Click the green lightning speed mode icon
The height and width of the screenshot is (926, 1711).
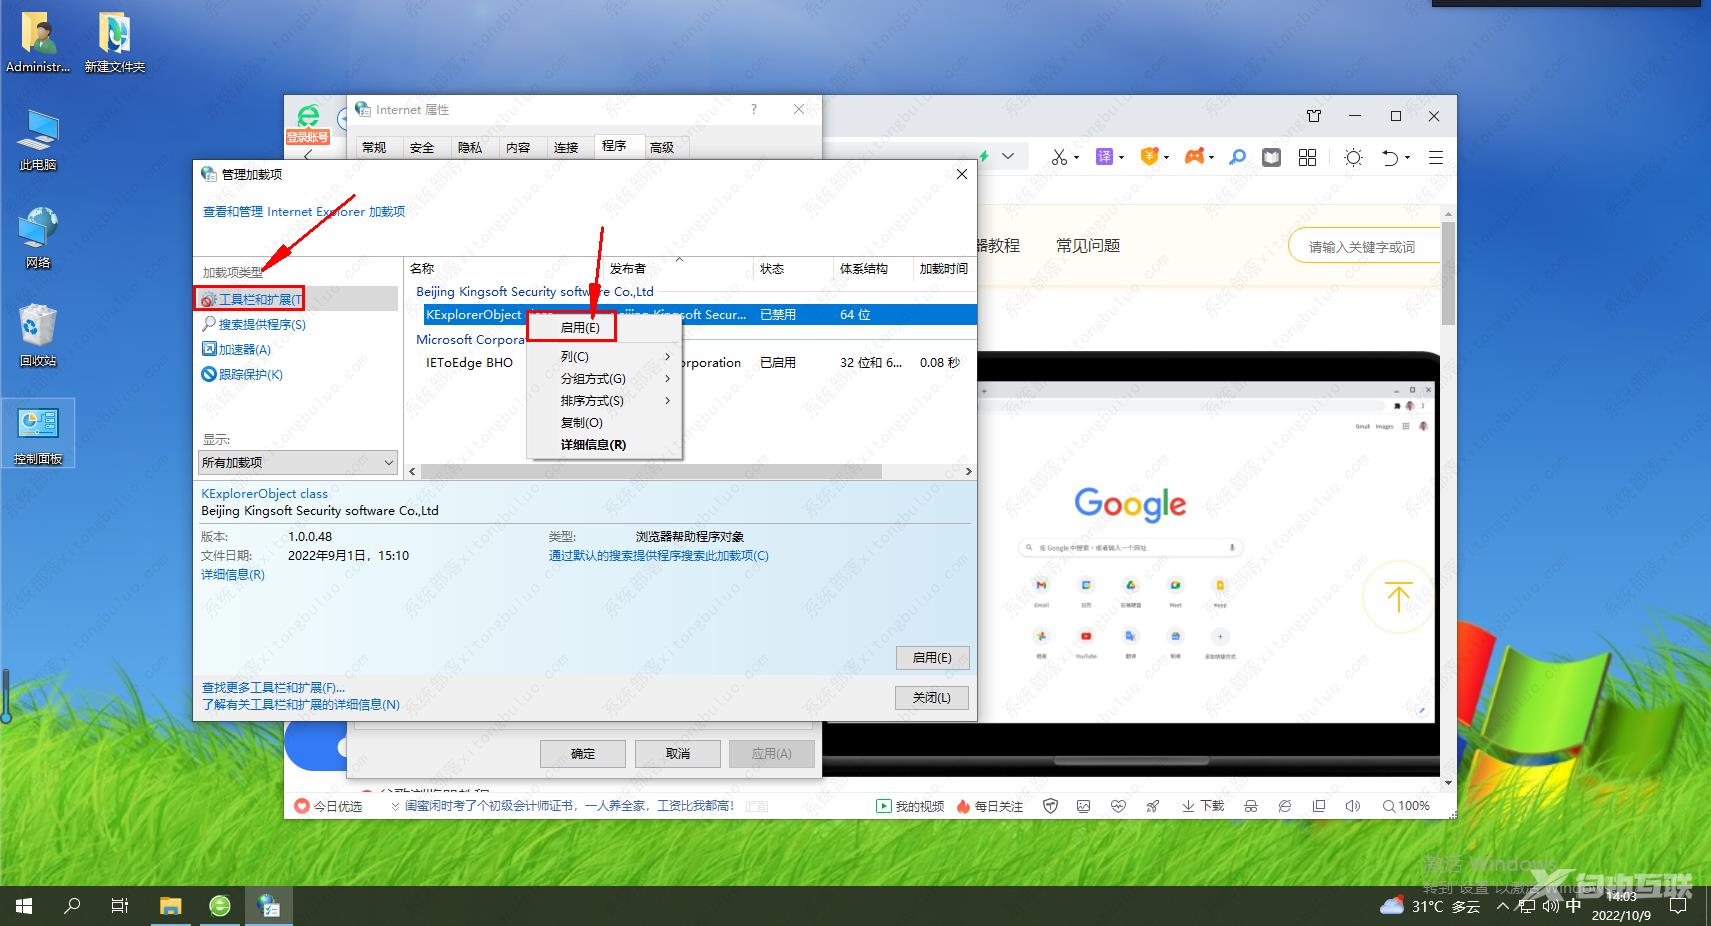[x=984, y=156]
